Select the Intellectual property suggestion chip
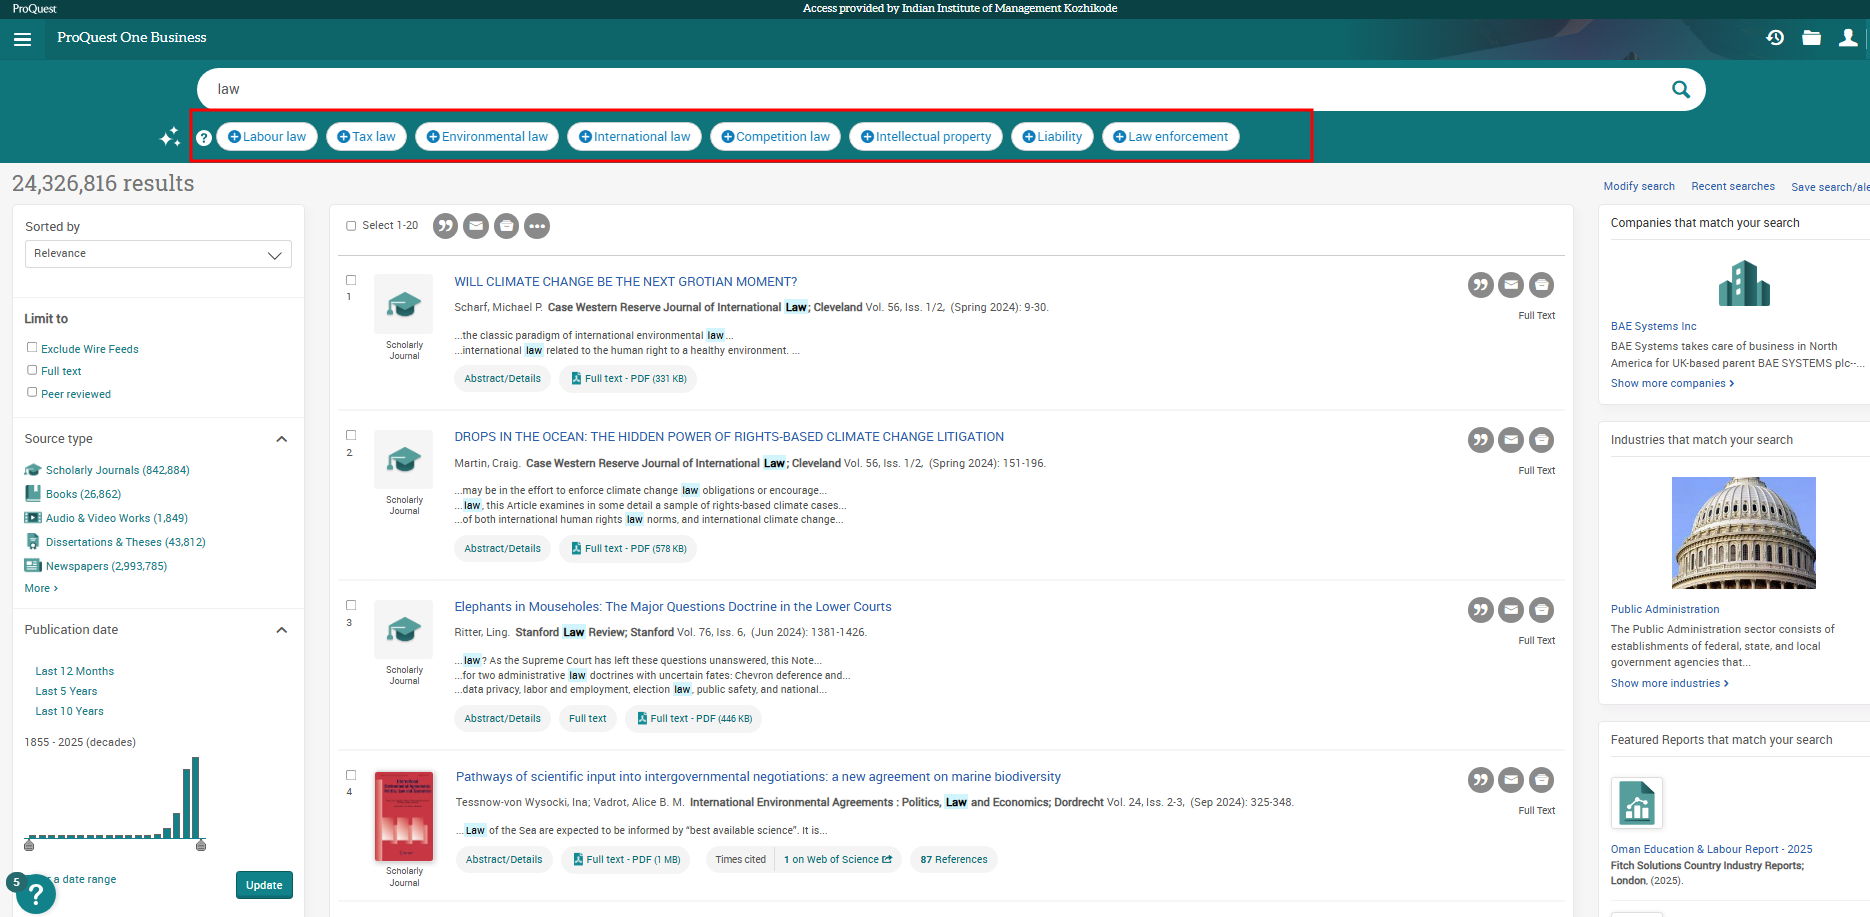The height and width of the screenshot is (917, 1870). (x=926, y=137)
